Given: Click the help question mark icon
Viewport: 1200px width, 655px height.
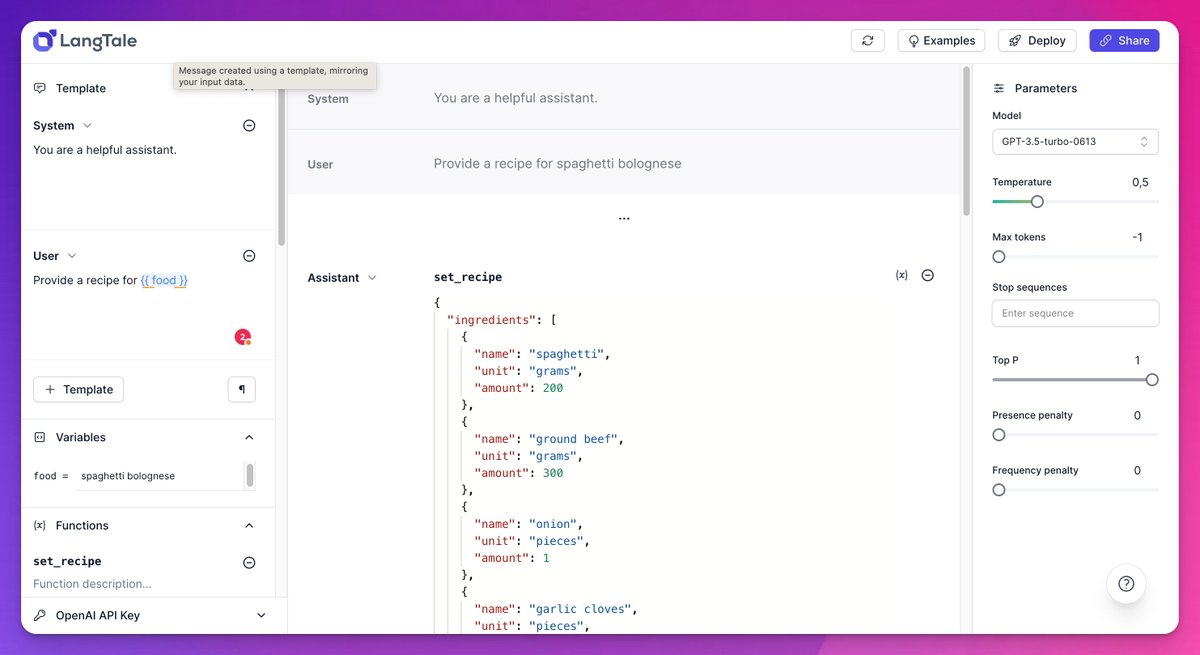Looking at the screenshot, I should click(1126, 583).
